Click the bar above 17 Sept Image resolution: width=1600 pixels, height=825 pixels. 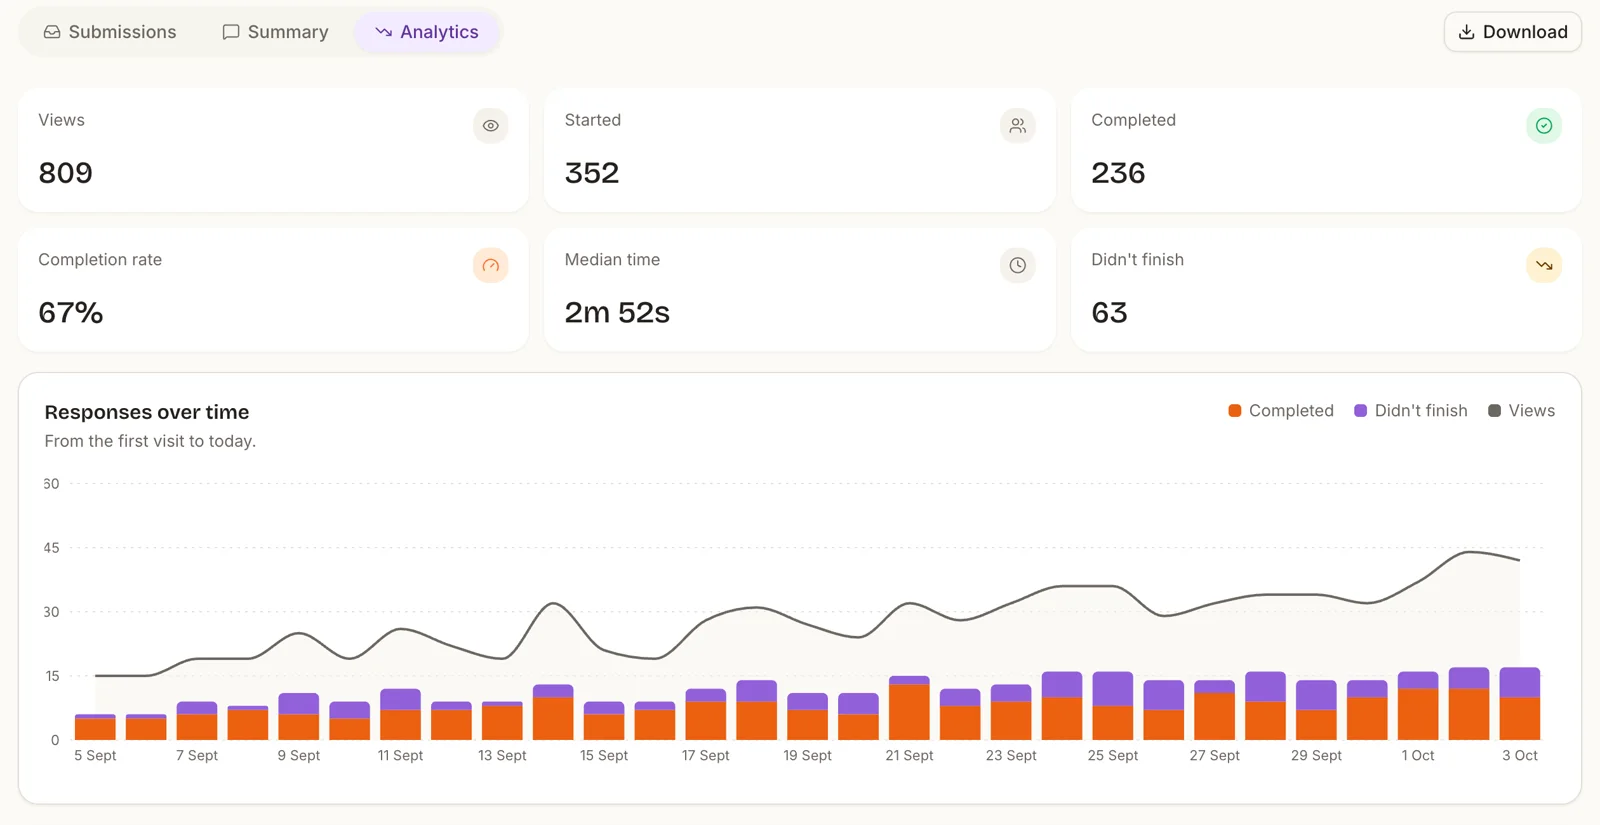[706, 714]
